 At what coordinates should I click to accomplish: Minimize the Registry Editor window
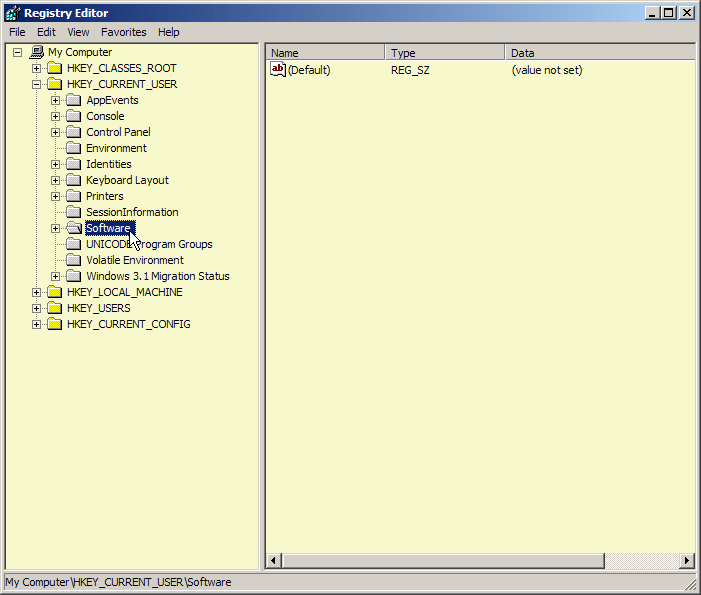point(652,13)
